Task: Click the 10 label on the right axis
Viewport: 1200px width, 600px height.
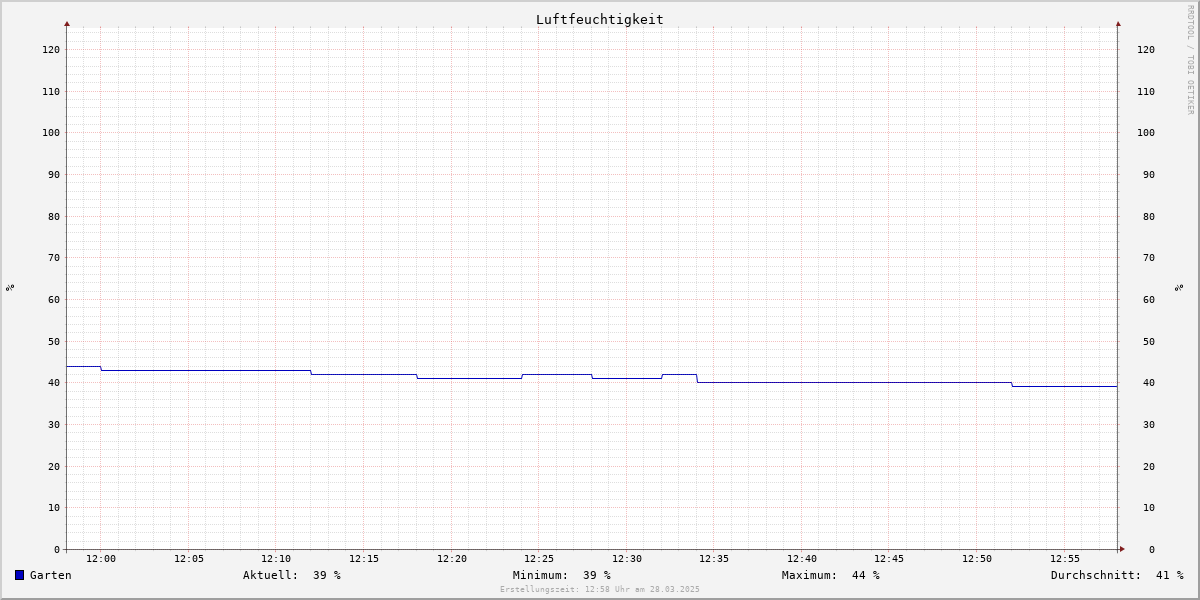Action: tap(1149, 507)
